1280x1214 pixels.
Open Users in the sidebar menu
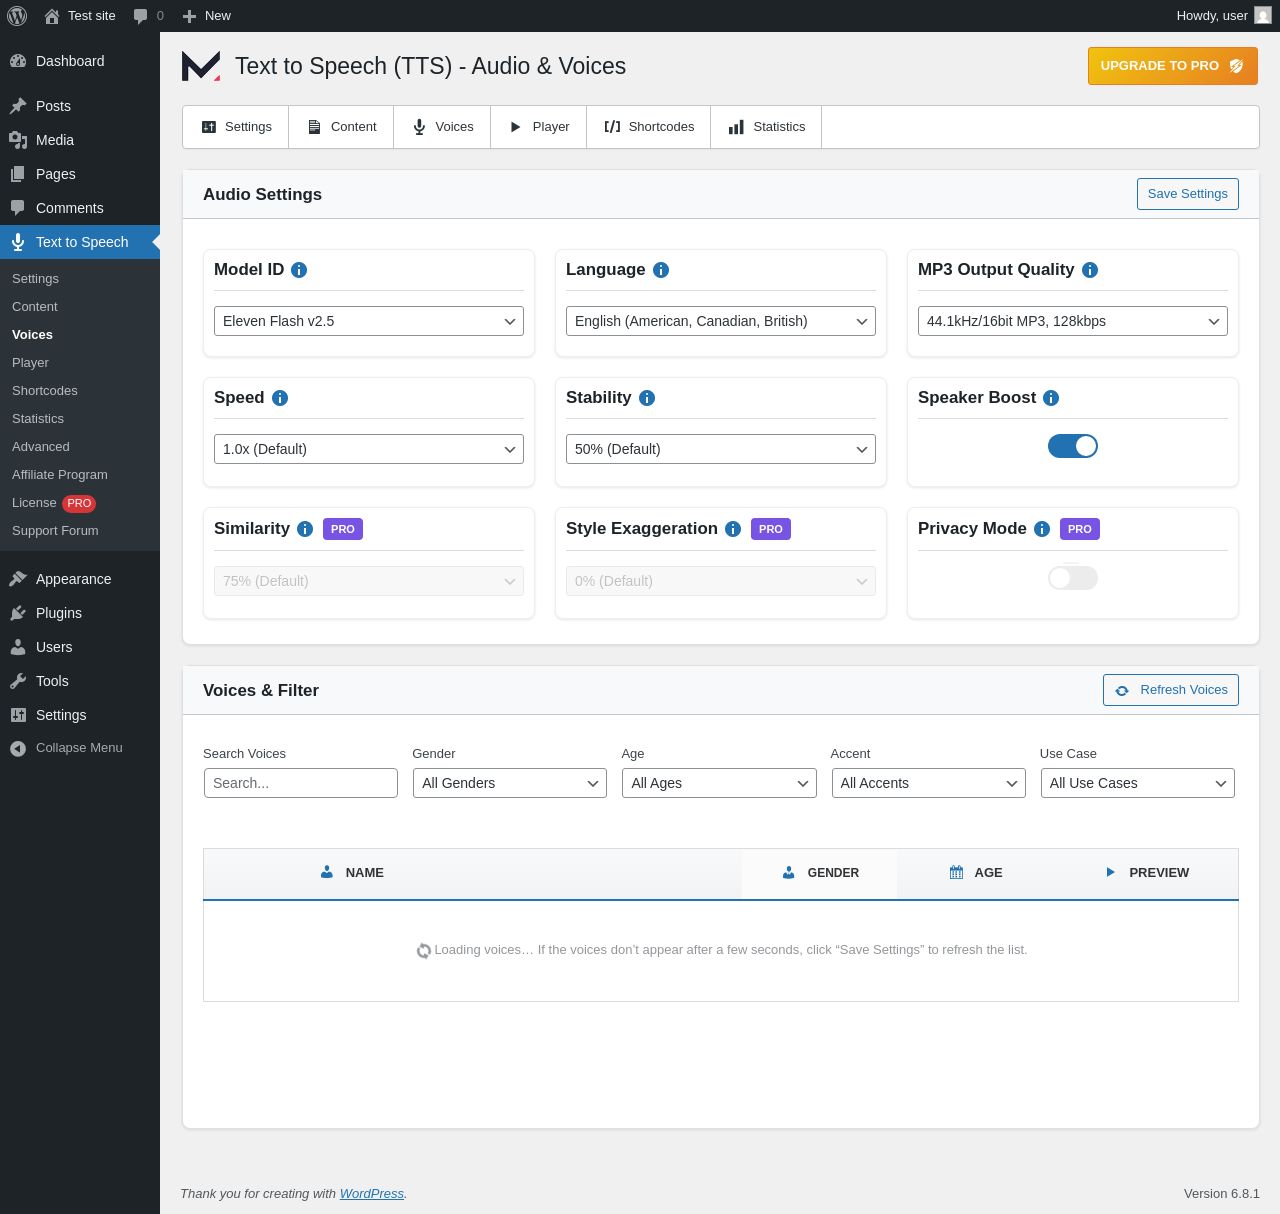(x=80, y=647)
